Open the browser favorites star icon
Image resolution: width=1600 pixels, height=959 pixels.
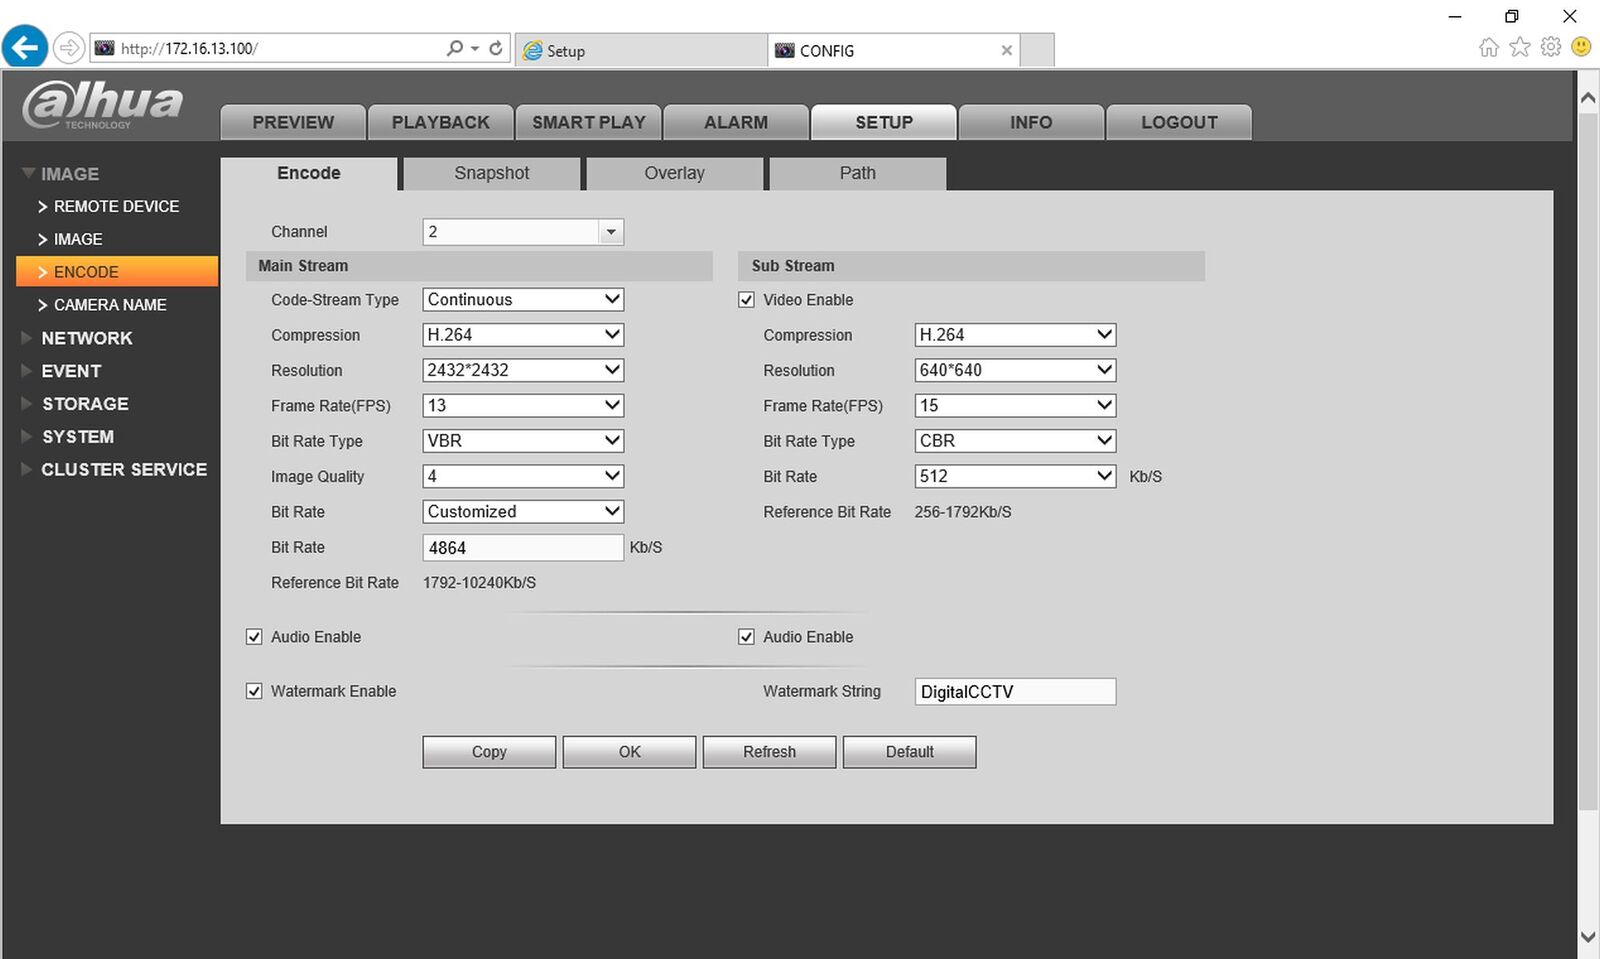pos(1519,47)
